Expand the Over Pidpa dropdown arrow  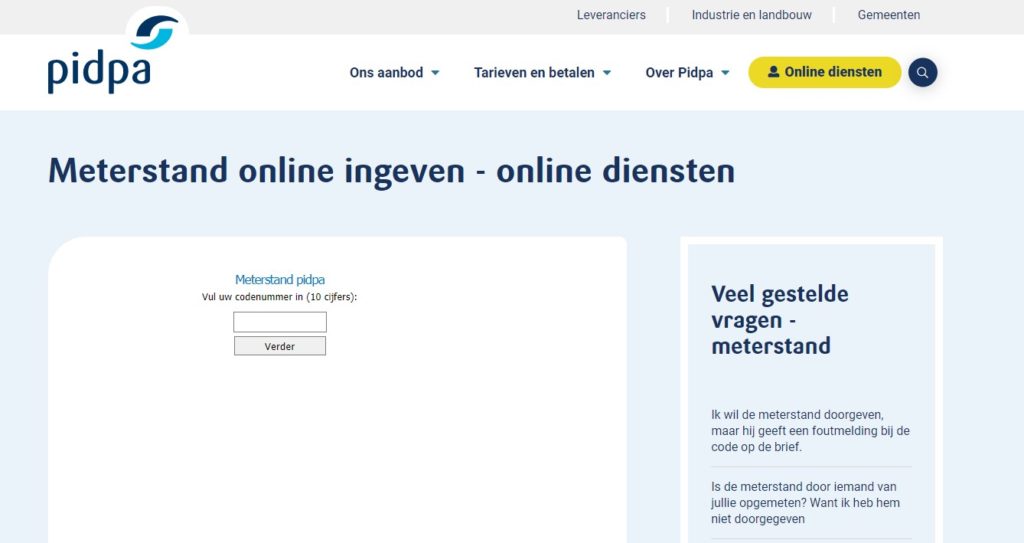725,73
